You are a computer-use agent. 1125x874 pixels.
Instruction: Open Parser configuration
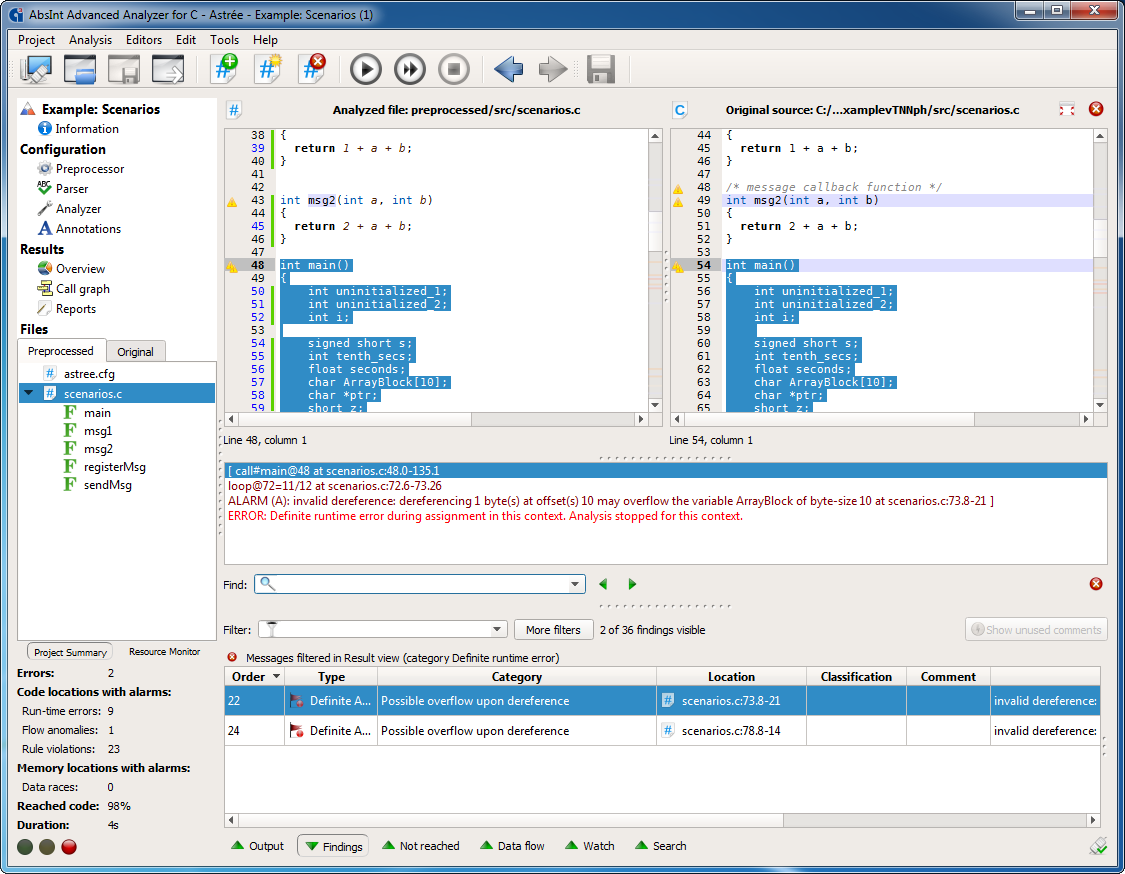[x=72, y=189]
